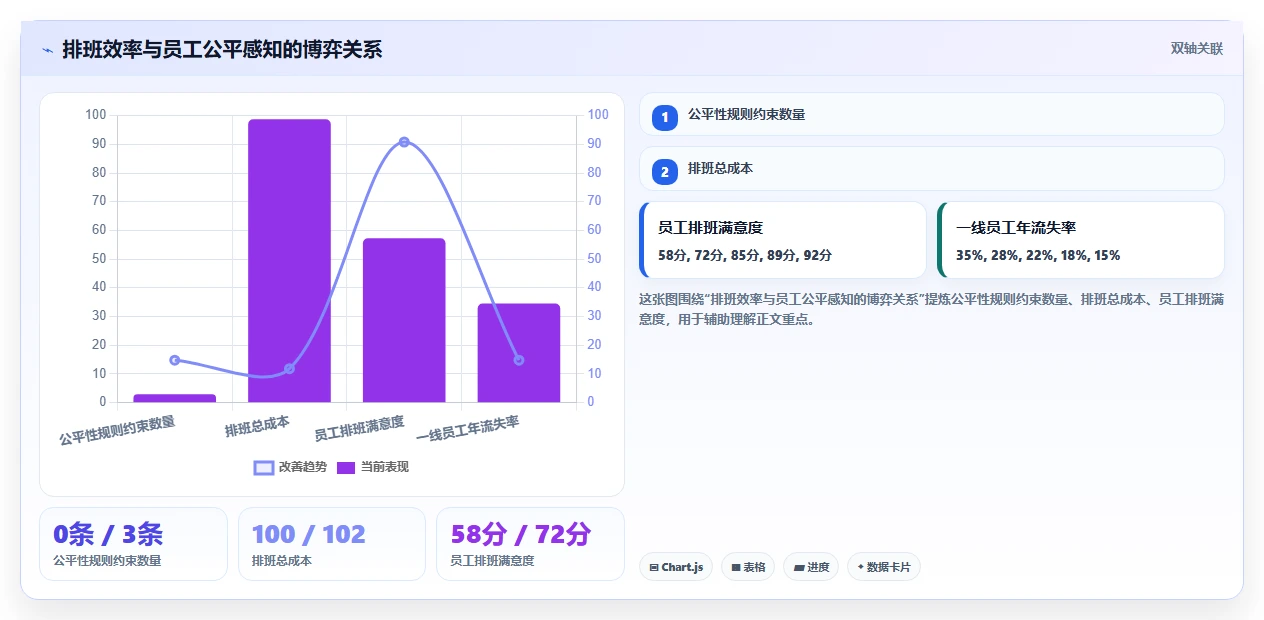1264x620 pixels.
Task: Click the 进度 tag icon
Action: (x=799, y=567)
